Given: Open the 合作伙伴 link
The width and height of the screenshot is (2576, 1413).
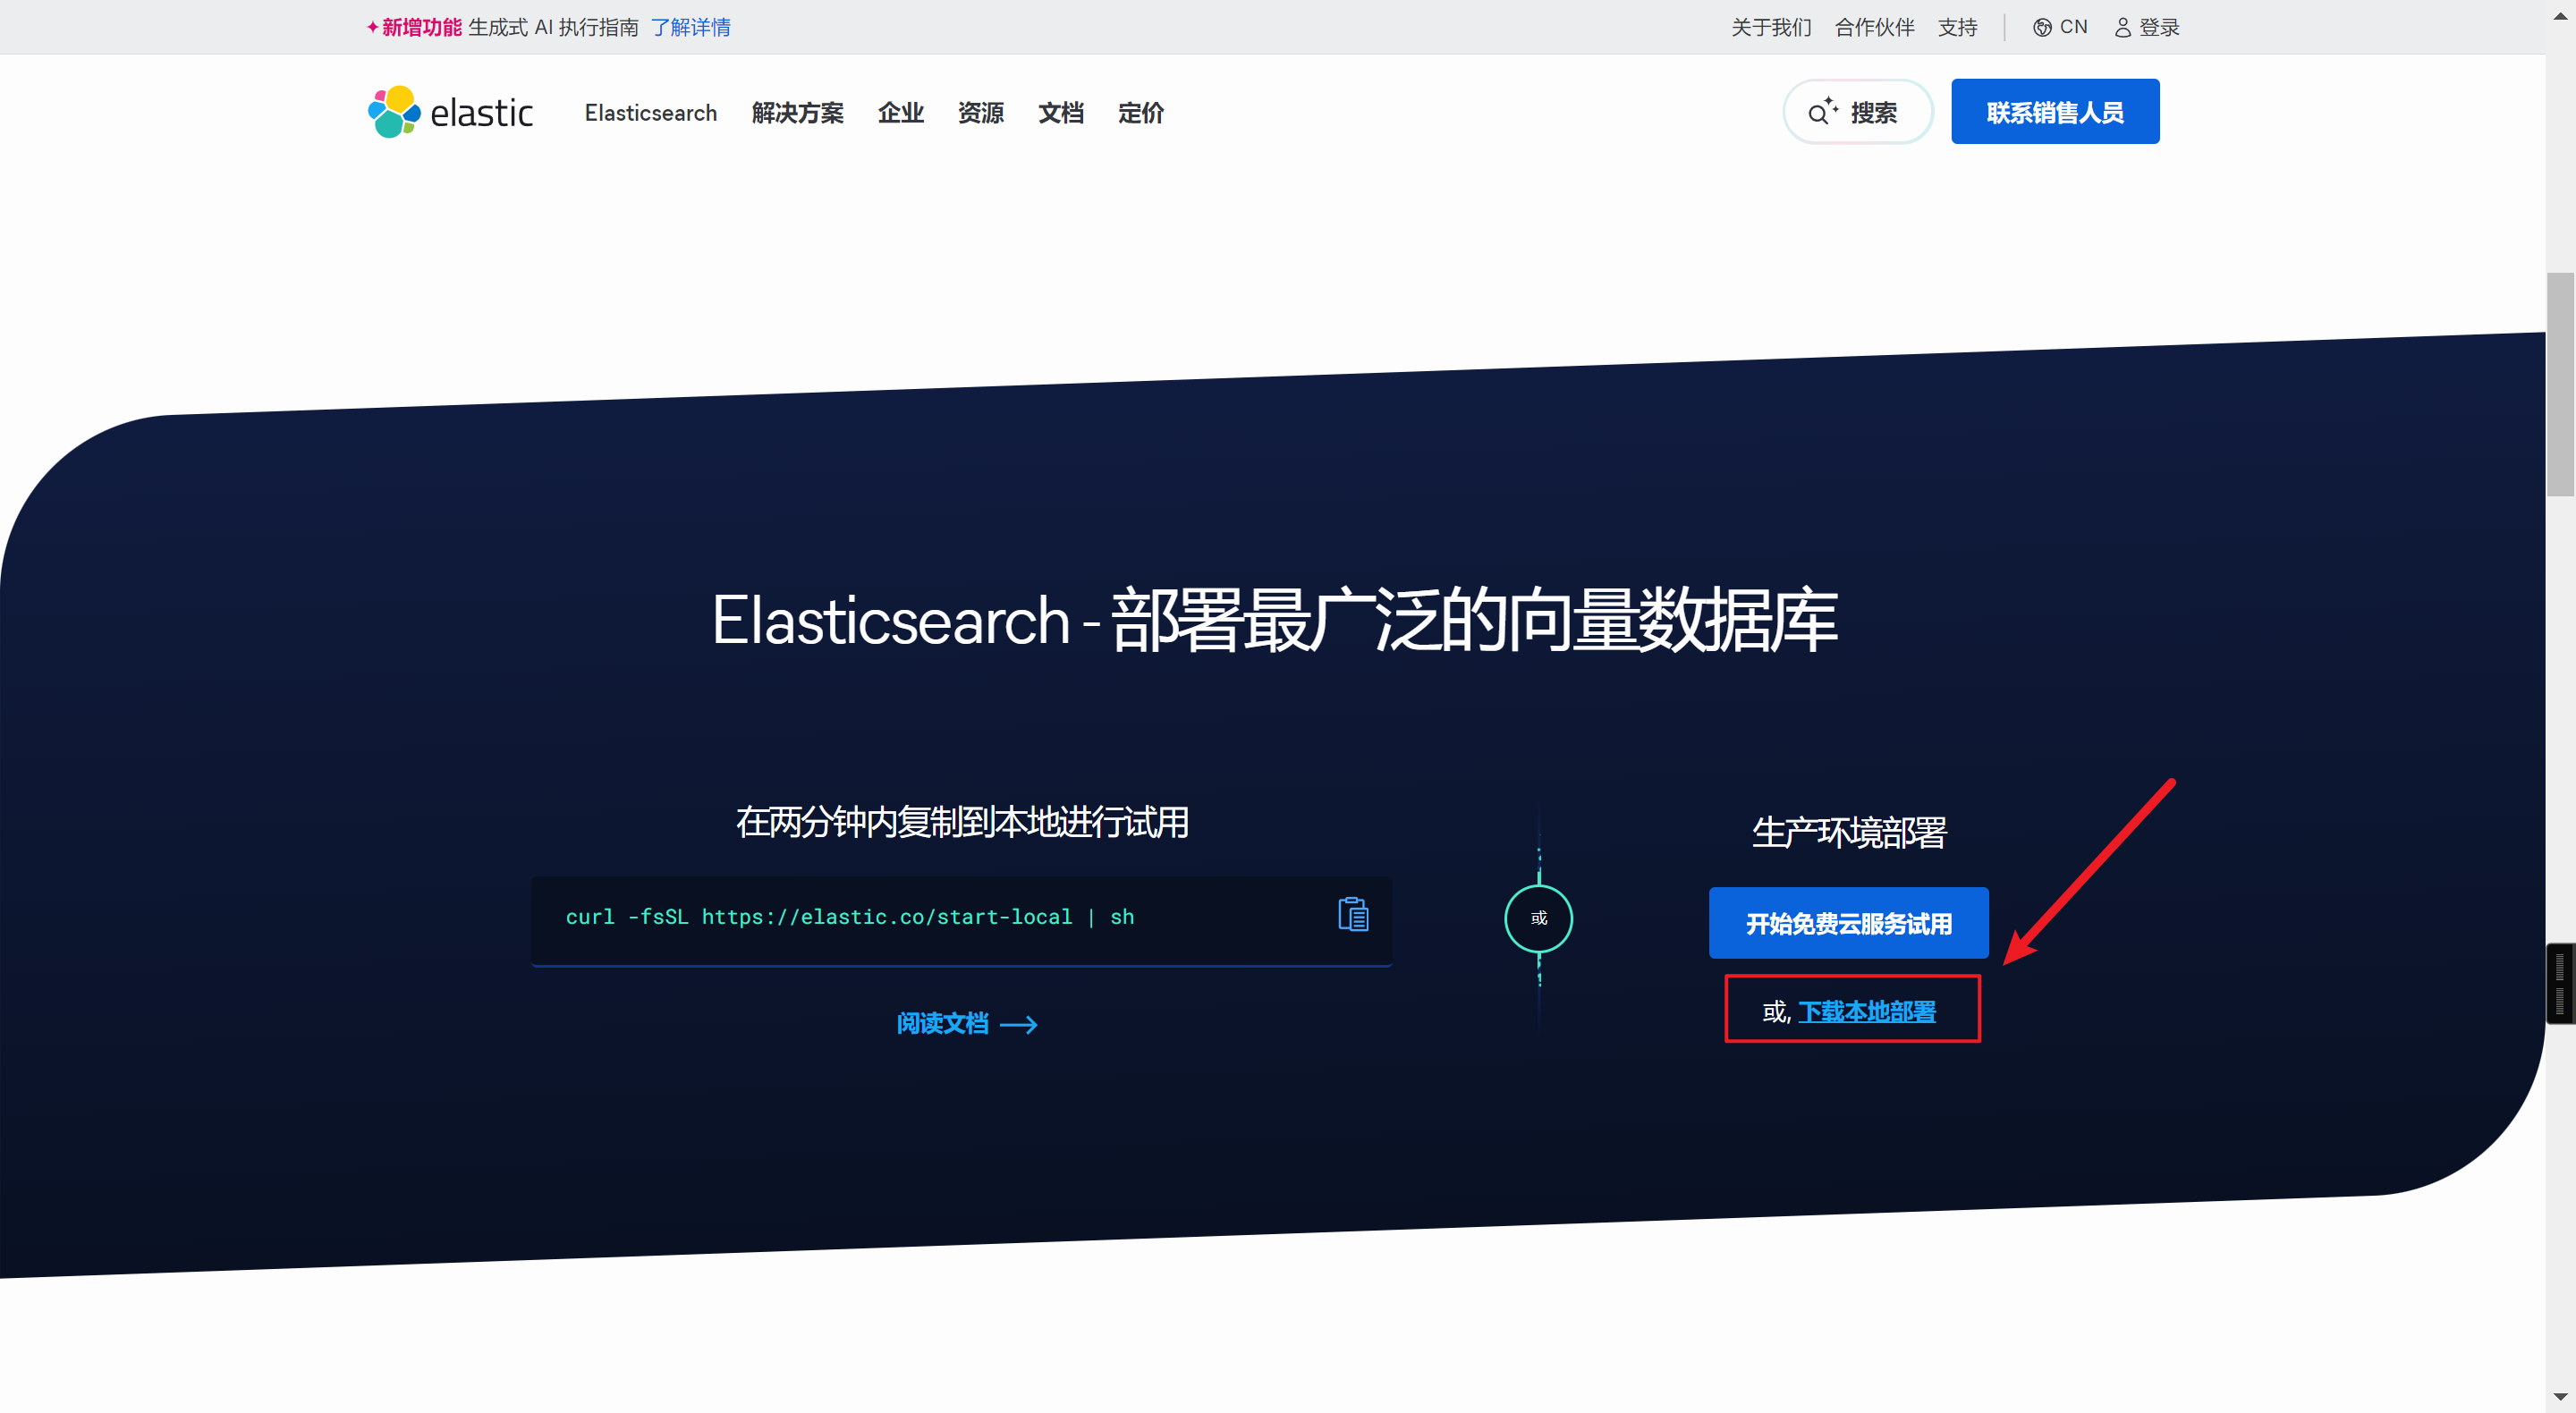Looking at the screenshot, I should [x=1874, y=28].
